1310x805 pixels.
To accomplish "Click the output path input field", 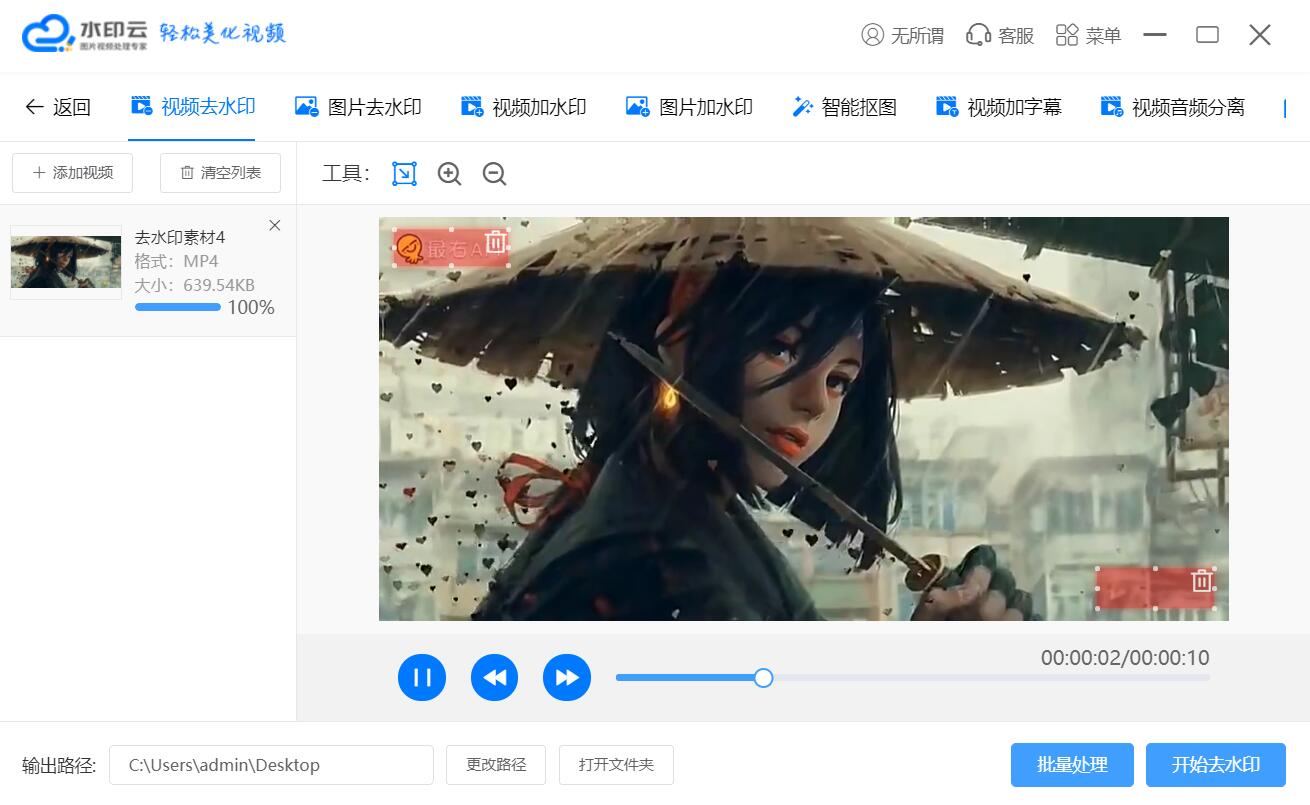I will coord(271,765).
